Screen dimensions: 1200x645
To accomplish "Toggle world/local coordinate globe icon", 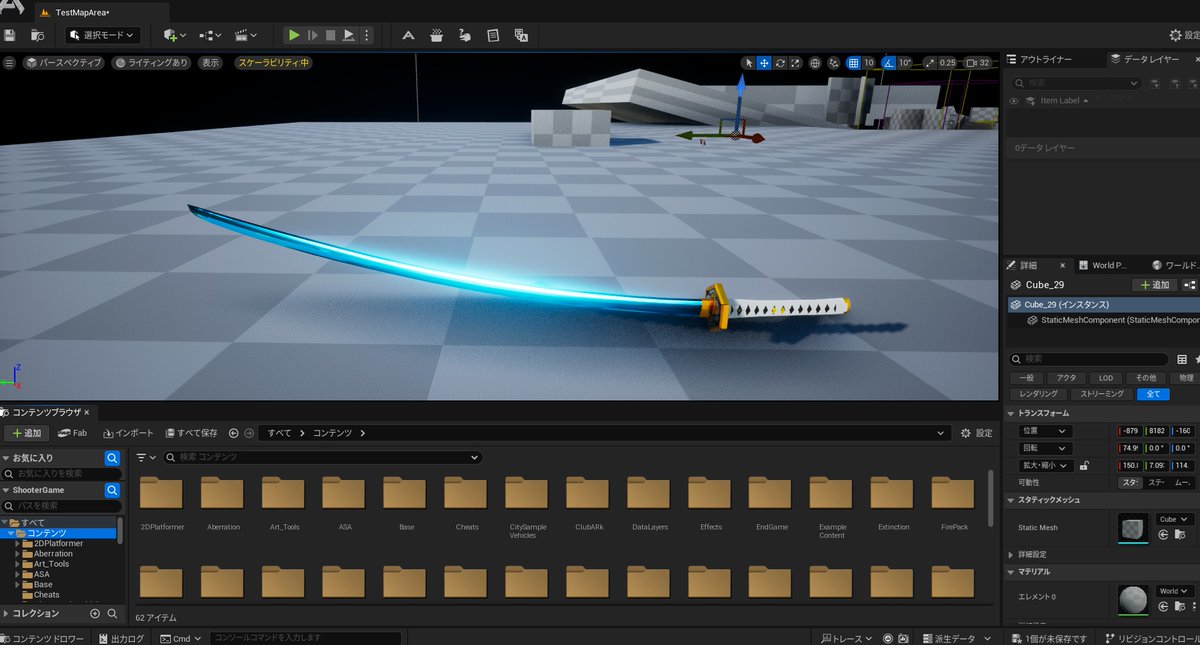I will (x=815, y=62).
